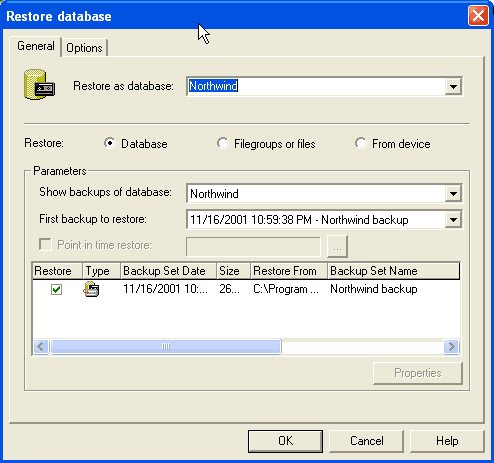Toggle the Restore checkbox for Northwind backup
494x463 pixels.
[56, 289]
